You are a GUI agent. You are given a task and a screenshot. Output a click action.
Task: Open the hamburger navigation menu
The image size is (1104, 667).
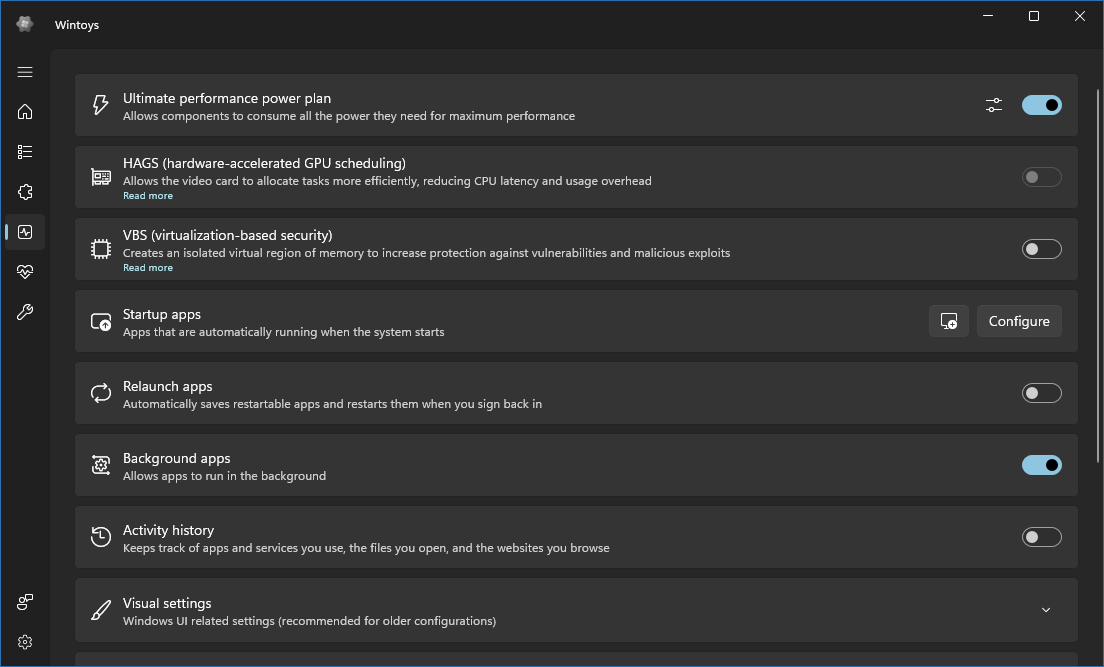[x=25, y=72]
